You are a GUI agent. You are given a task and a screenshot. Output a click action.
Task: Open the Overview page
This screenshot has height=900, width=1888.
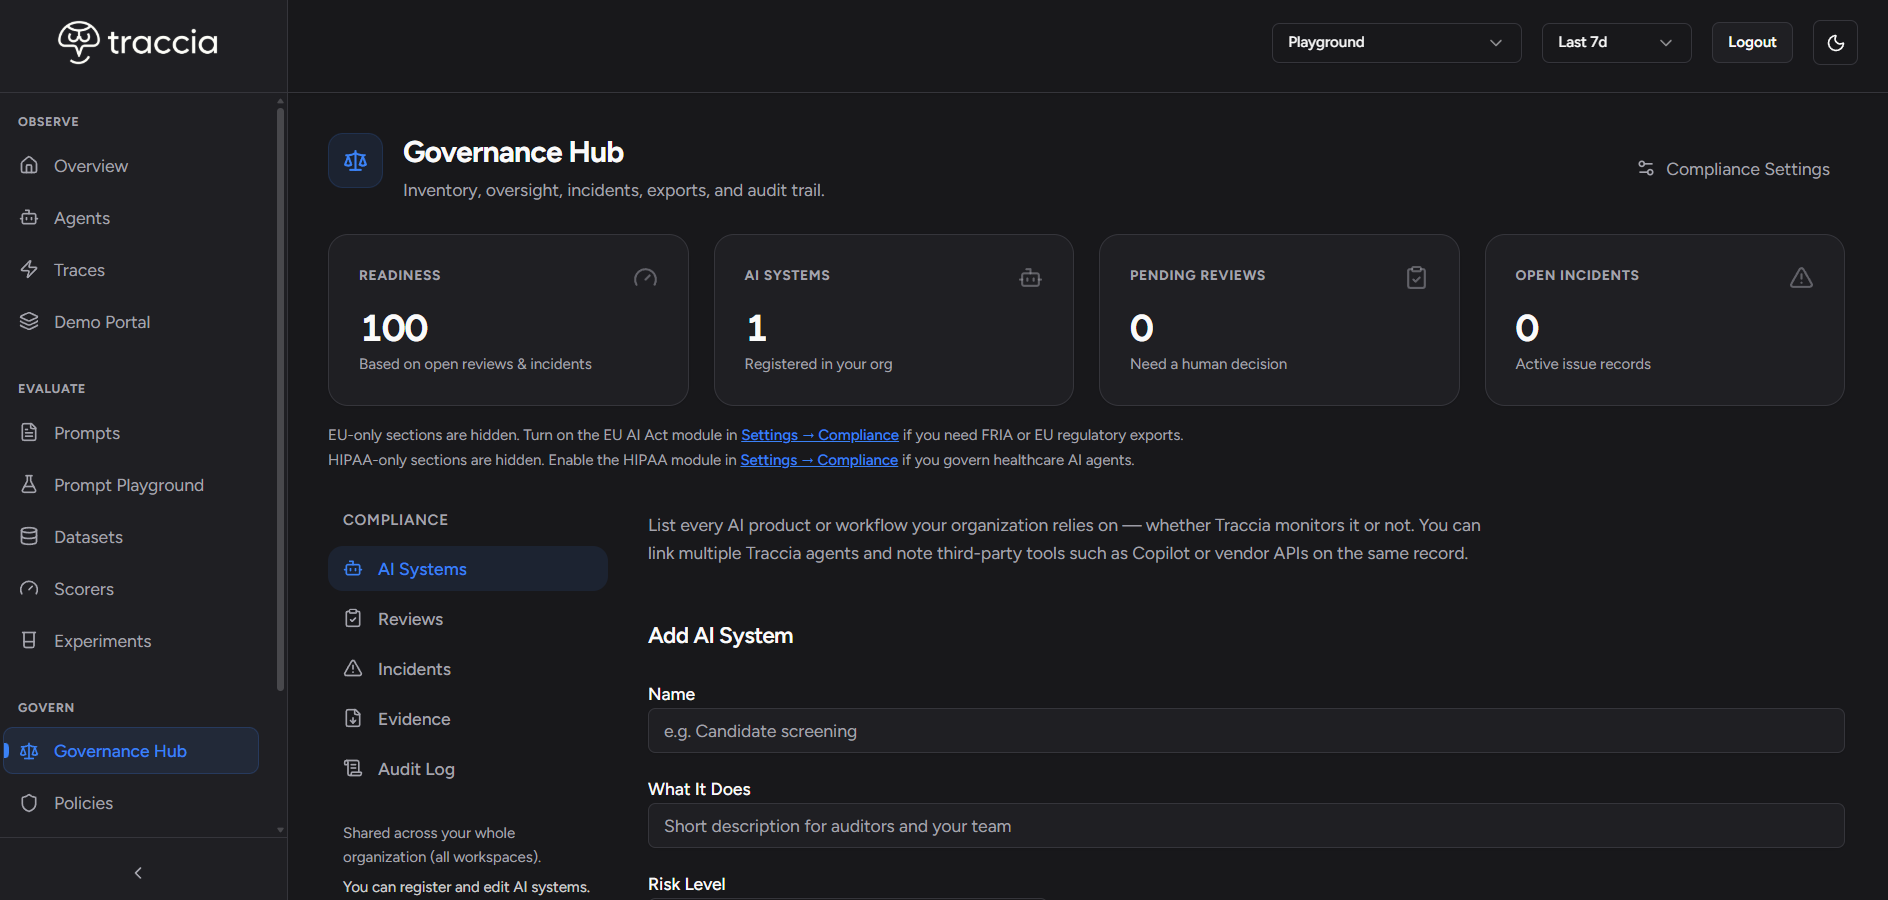point(91,165)
